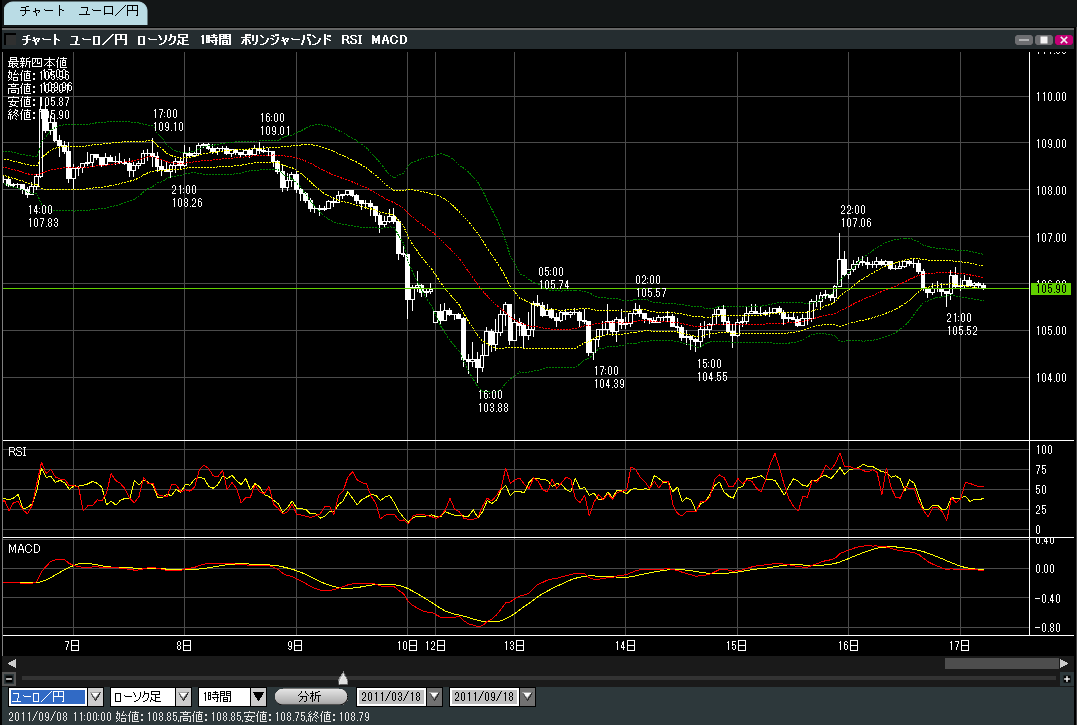Viewport: 1077px width, 725px height.
Task: Click the scroll right arrow below chart
Action: pyautogui.click(x=1064, y=663)
